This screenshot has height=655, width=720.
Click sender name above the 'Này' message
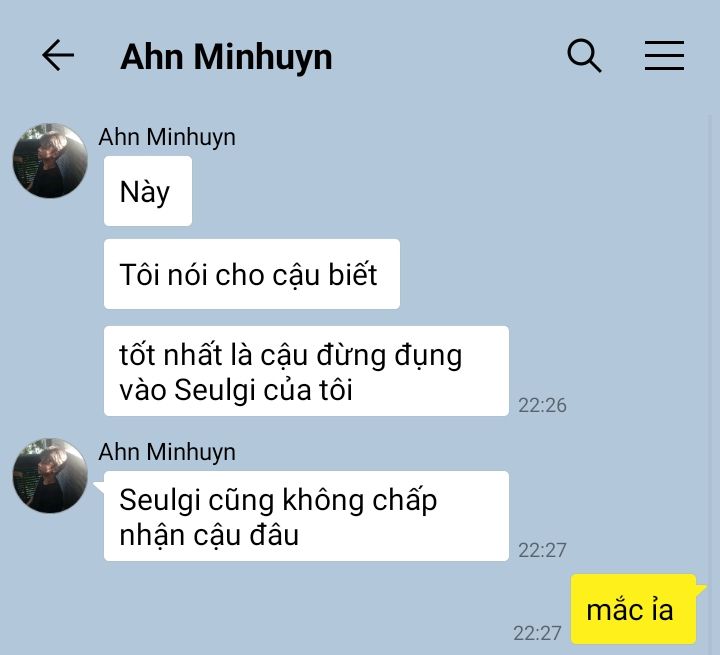(167, 137)
